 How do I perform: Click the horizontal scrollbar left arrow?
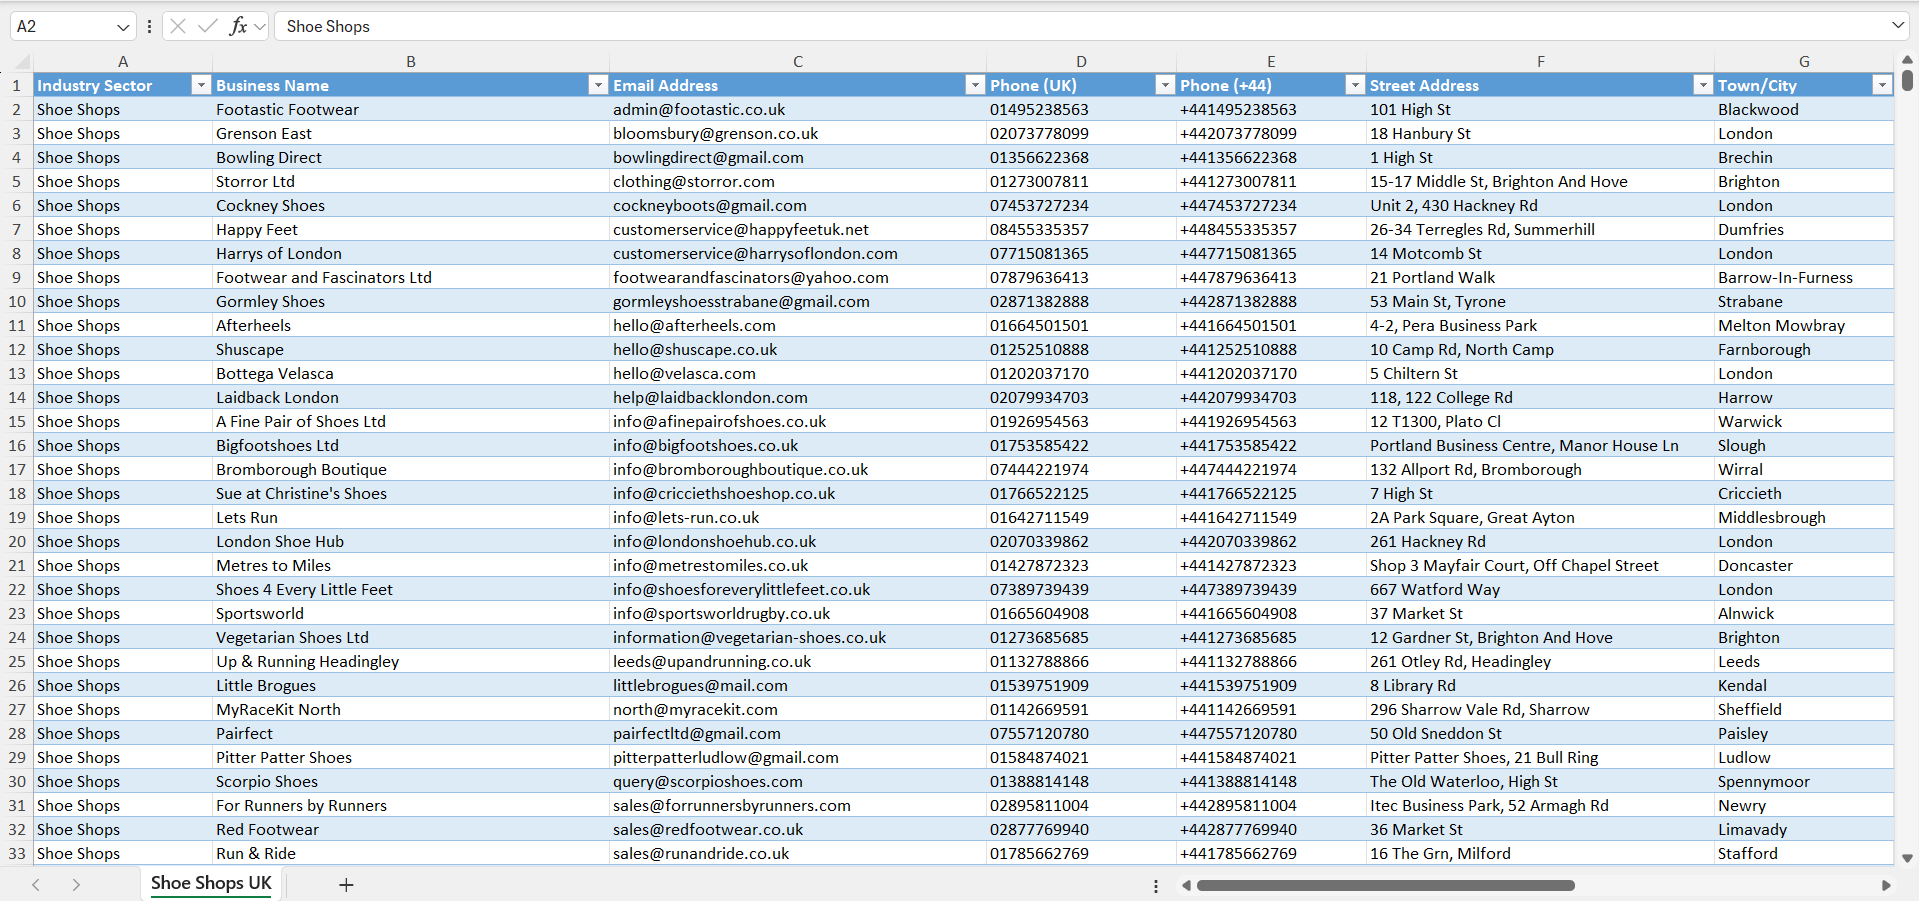pos(1186,885)
